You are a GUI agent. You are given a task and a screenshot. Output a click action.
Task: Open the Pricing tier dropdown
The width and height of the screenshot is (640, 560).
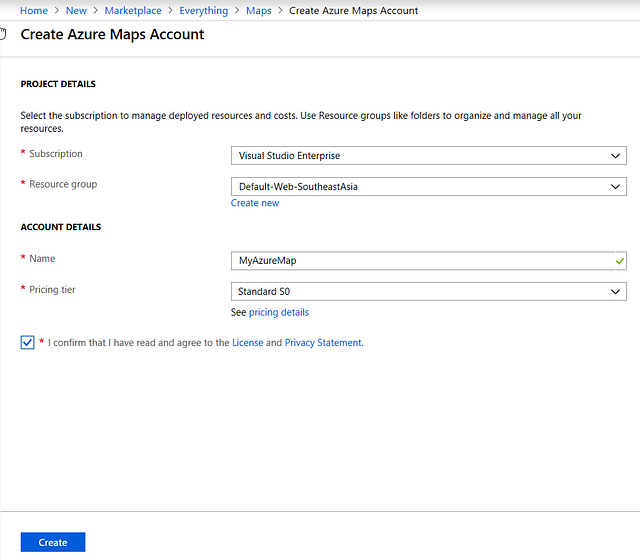(429, 291)
